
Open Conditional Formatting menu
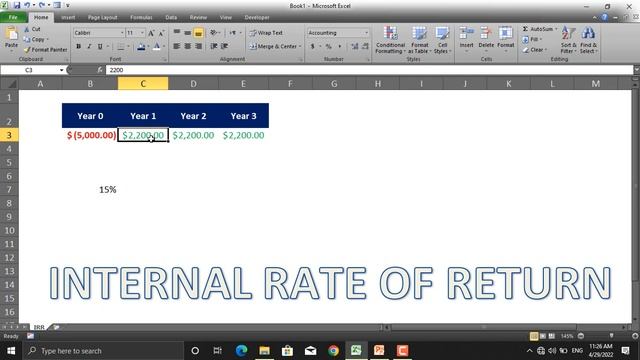[x=390, y=40]
